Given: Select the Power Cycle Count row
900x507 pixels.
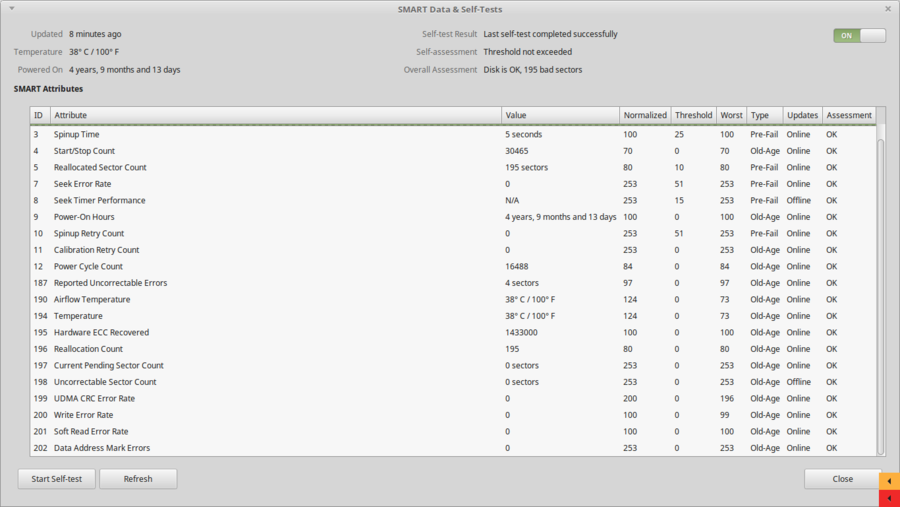Looking at the screenshot, I should 453,266.
